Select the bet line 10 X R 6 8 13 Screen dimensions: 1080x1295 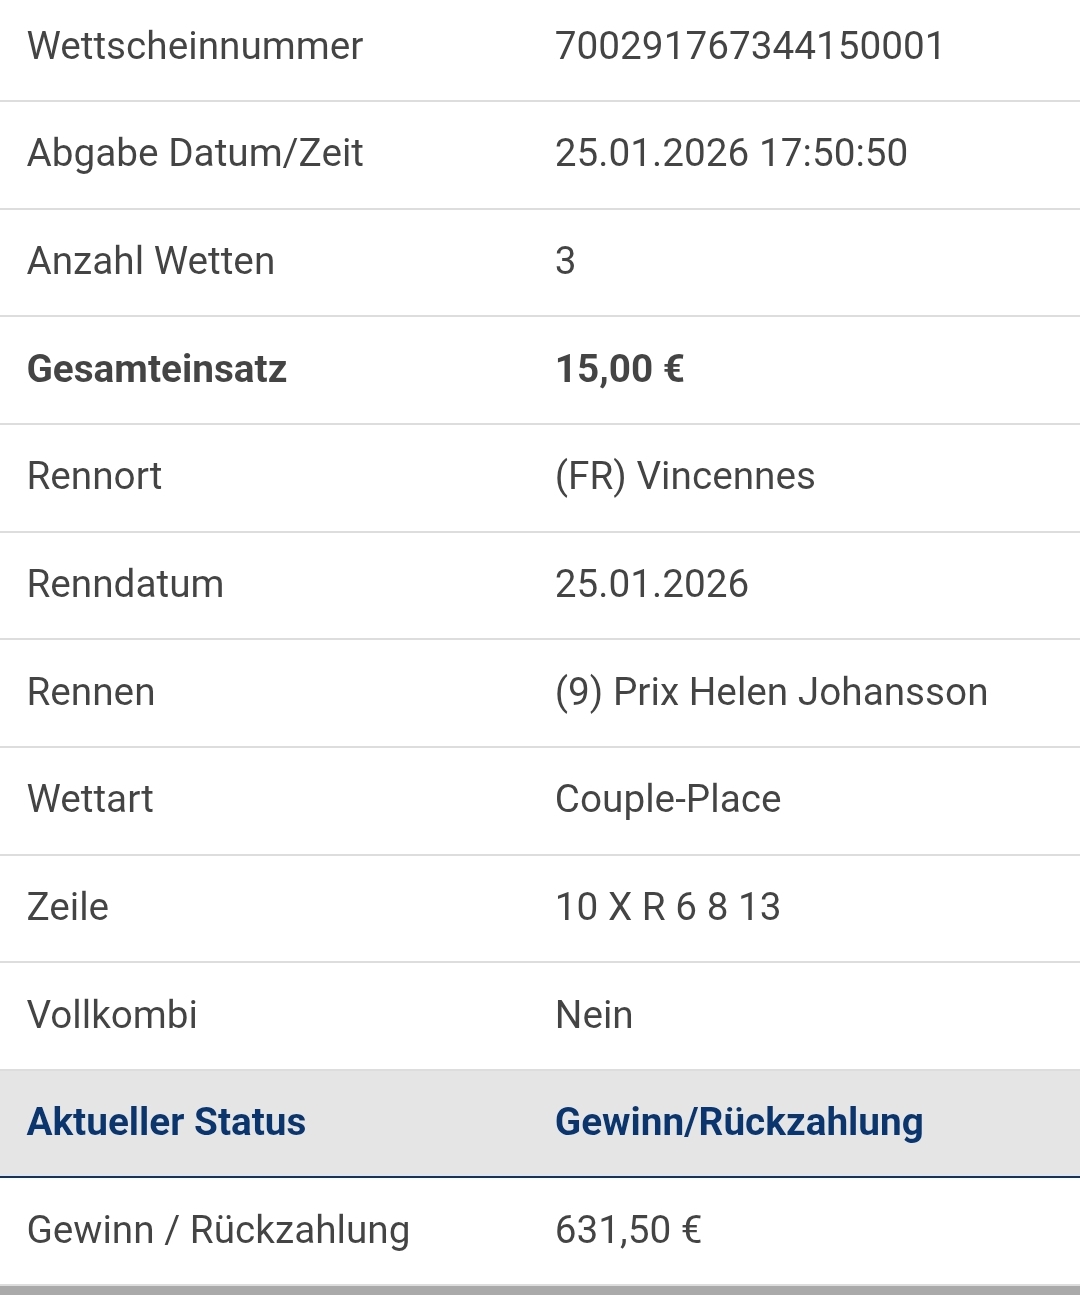pos(667,907)
